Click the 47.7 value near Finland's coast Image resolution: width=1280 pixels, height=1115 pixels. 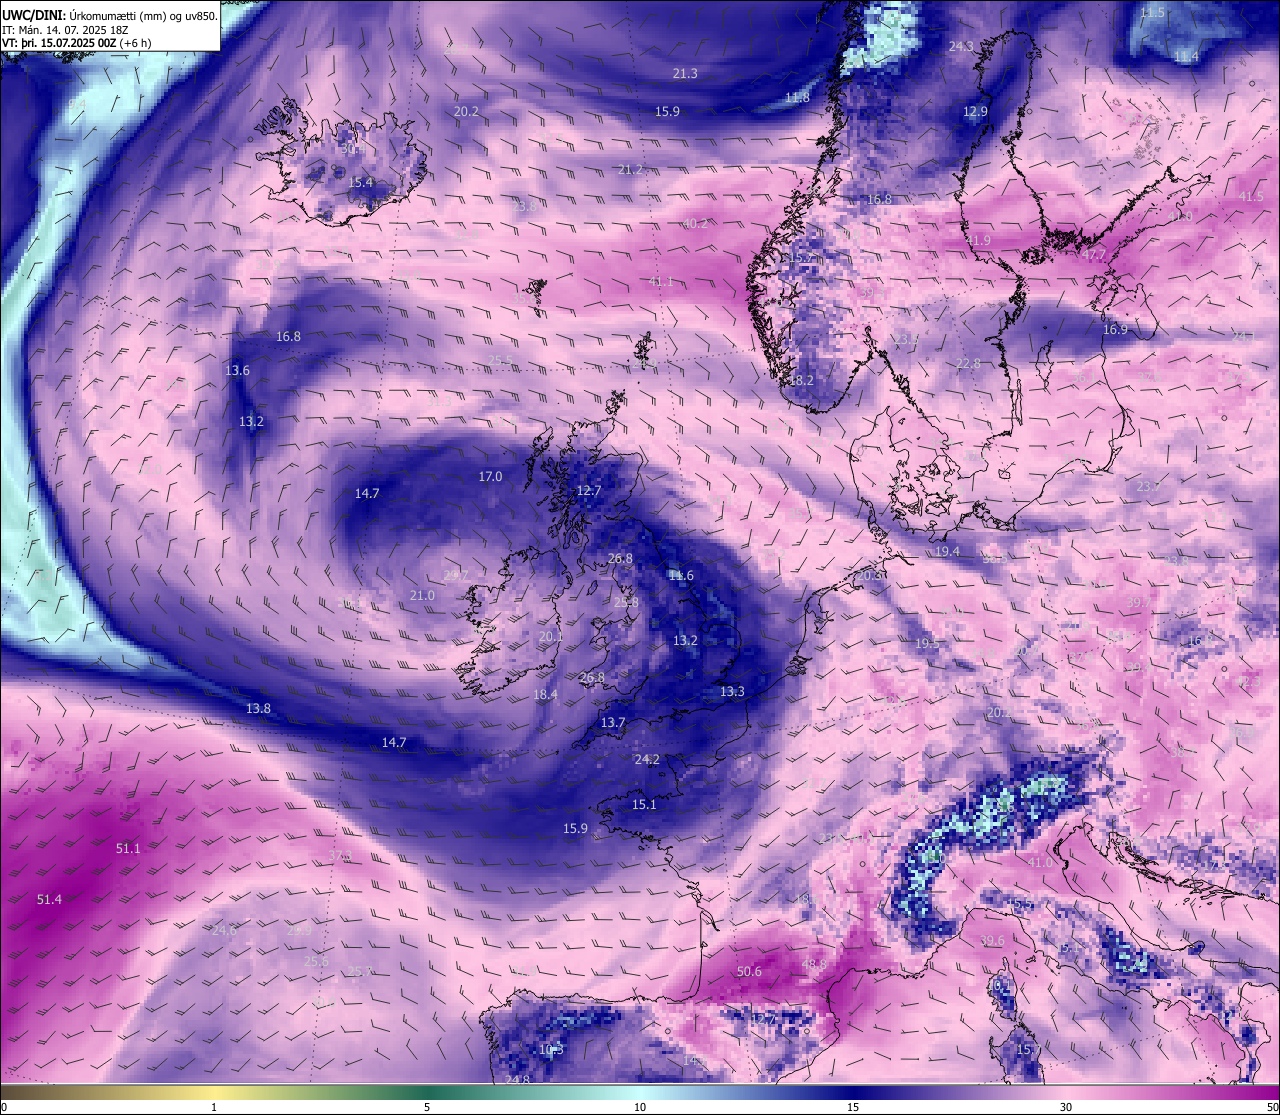pos(1094,256)
